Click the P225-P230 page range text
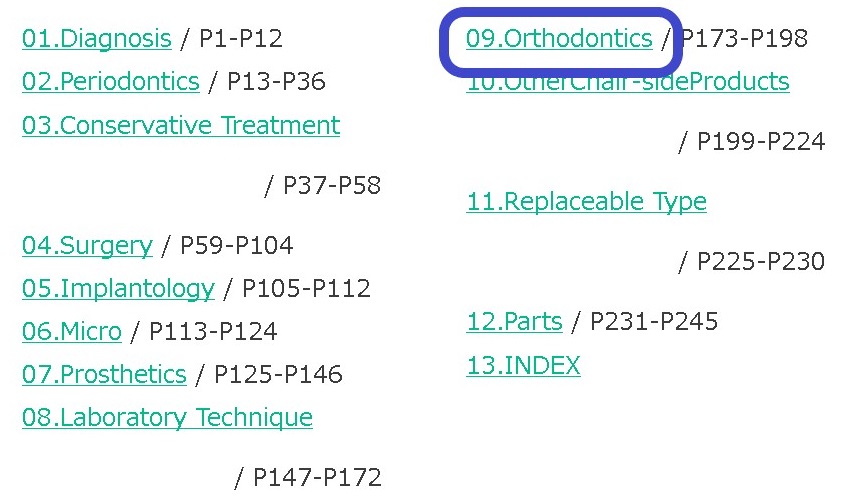 pos(761,262)
